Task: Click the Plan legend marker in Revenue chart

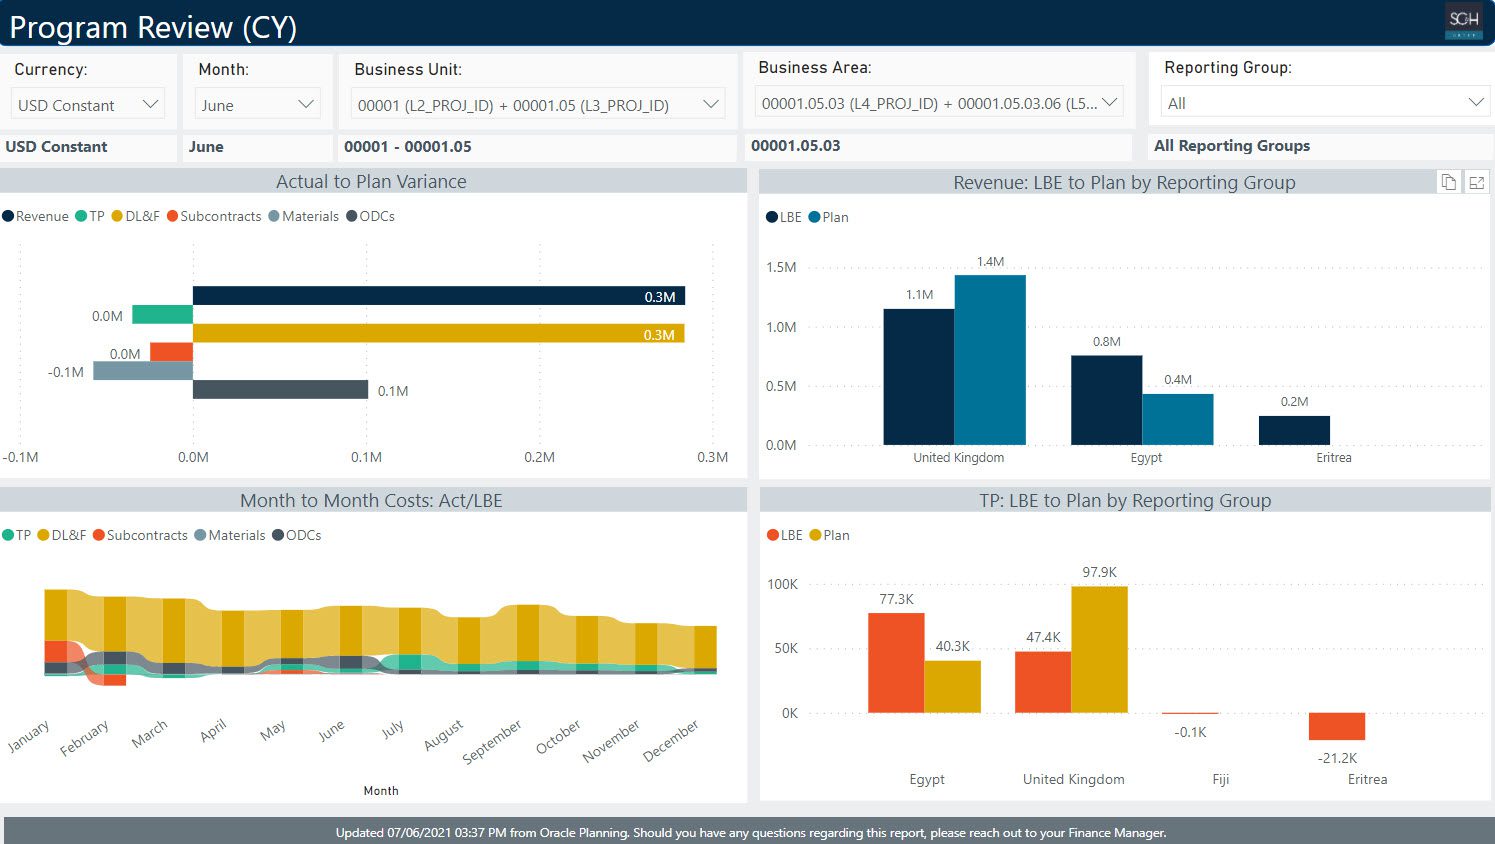Action: pyautogui.click(x=815, y=218)
